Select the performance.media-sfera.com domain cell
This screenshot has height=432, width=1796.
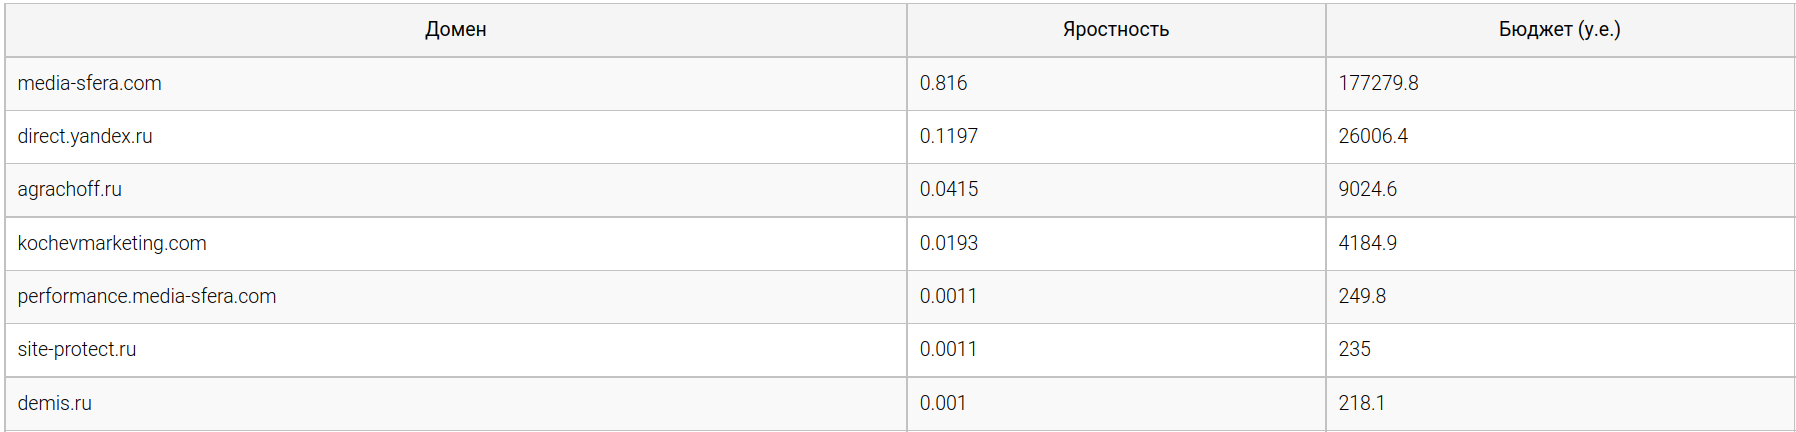coord(147,296)
